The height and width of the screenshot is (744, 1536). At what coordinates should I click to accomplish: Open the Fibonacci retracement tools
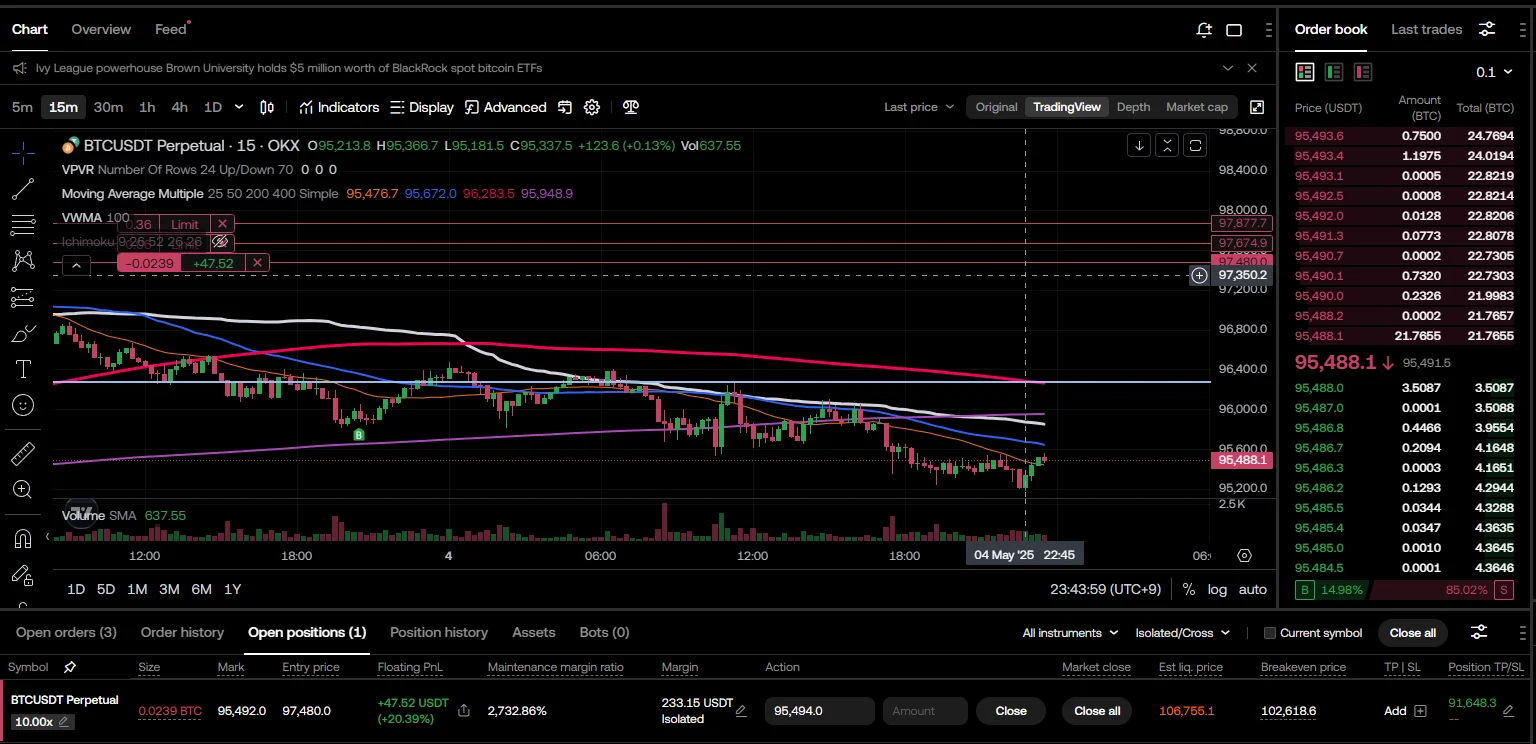pyautogui.click(x=23, y=225)
